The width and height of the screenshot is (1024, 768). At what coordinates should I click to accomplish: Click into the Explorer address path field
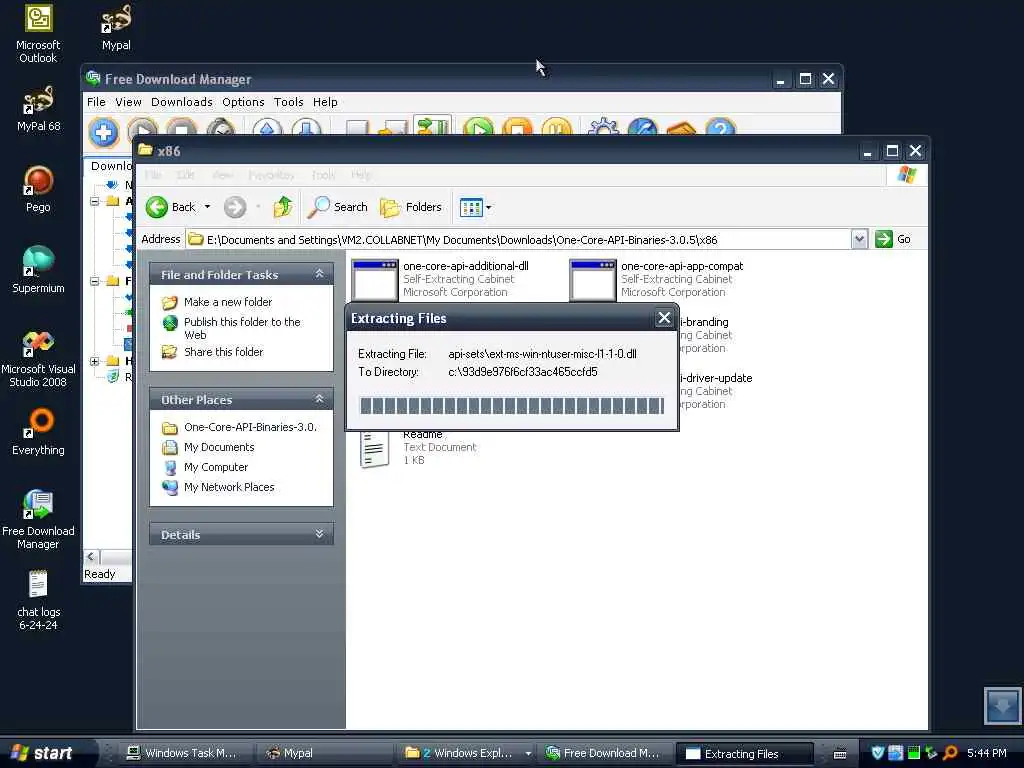pyautogui.click(x=519, y=240)
